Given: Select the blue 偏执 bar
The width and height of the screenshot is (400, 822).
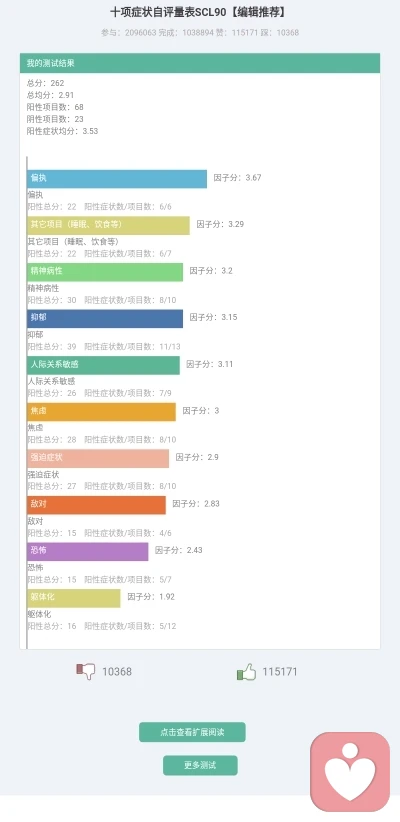Looking at the screenshot, I should pos(117,179).
